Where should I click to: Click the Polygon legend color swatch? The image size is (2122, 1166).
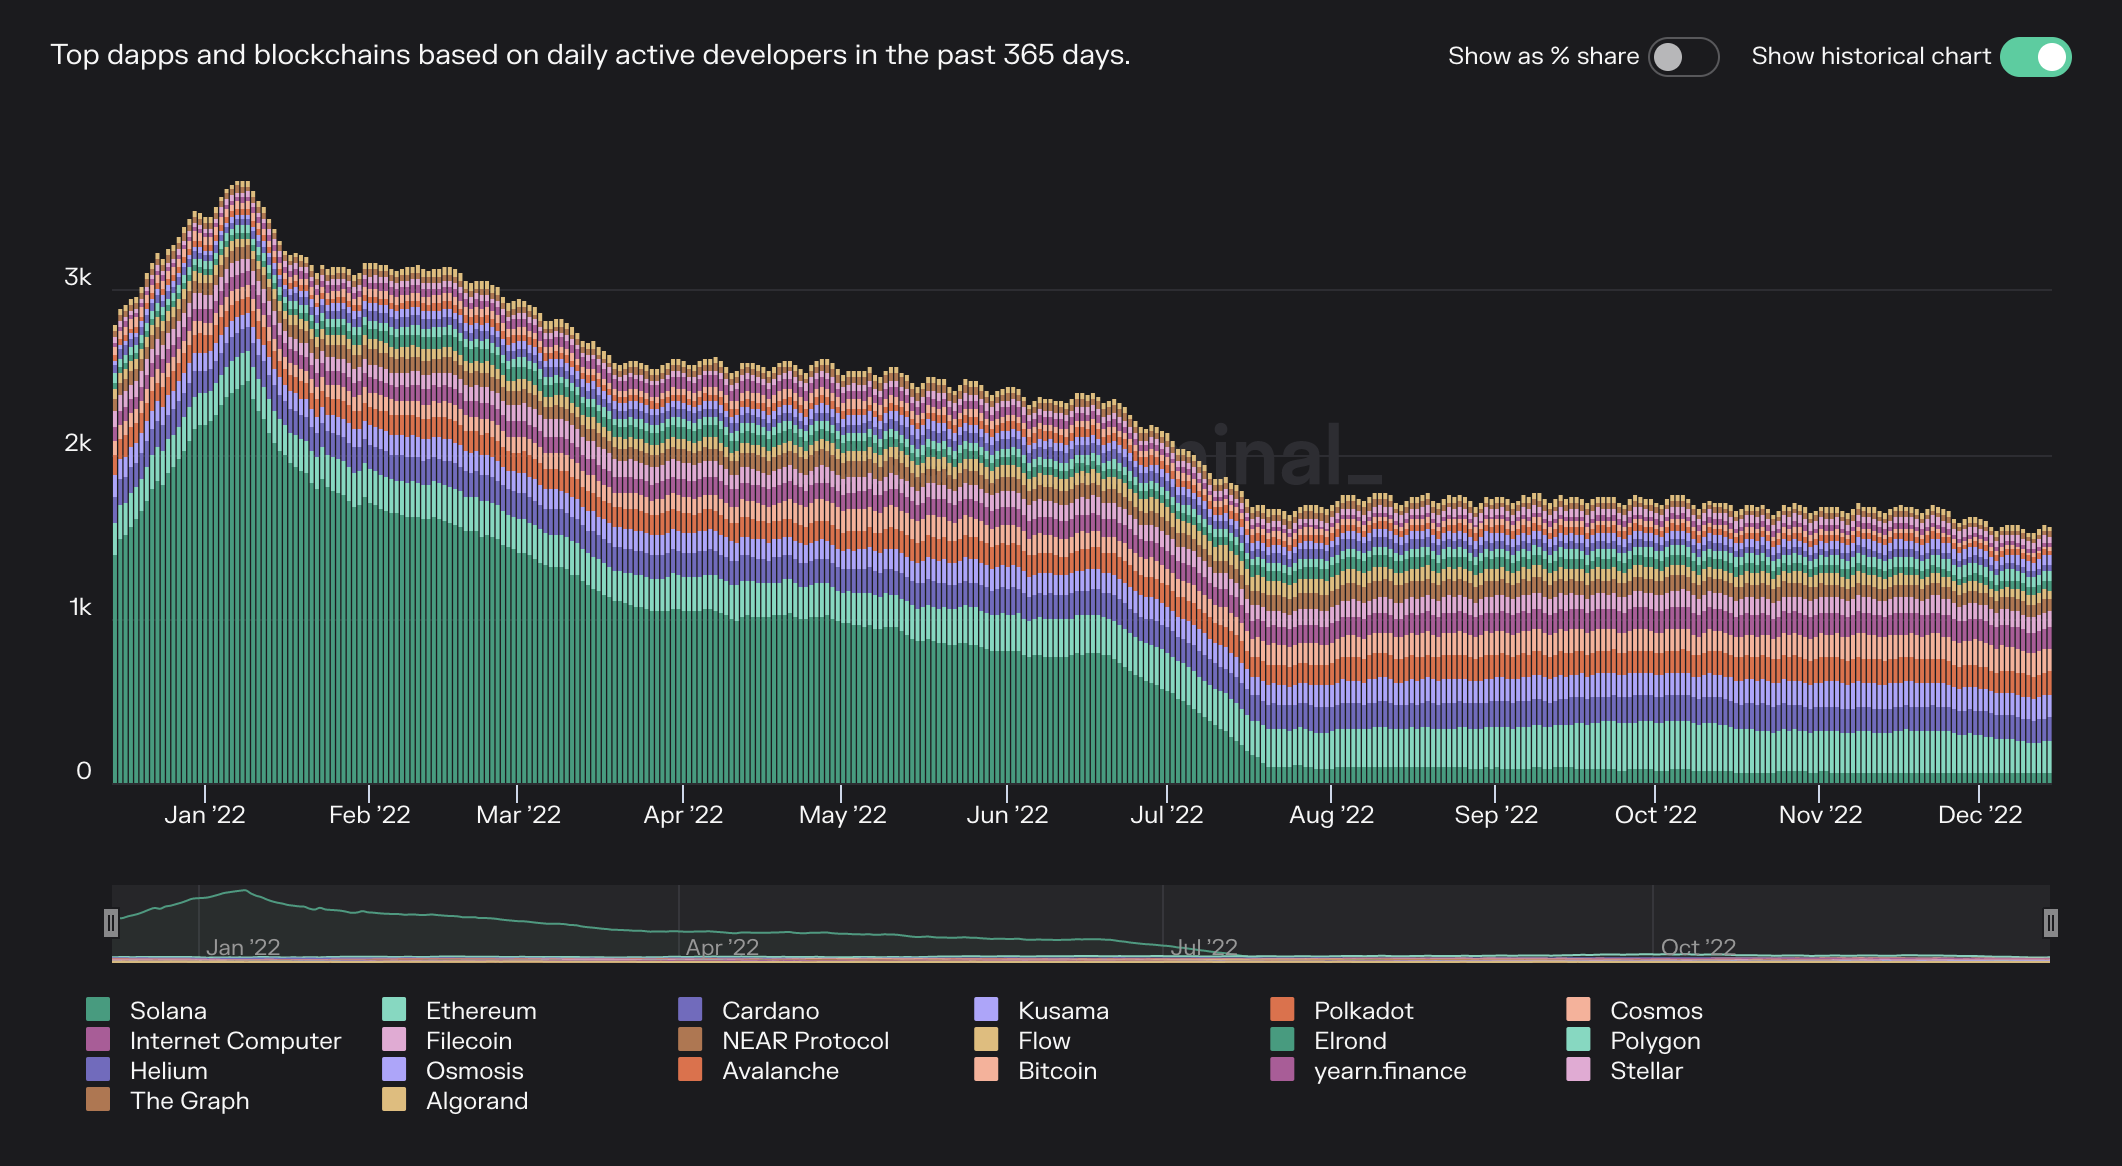tap(1578, 1039)
